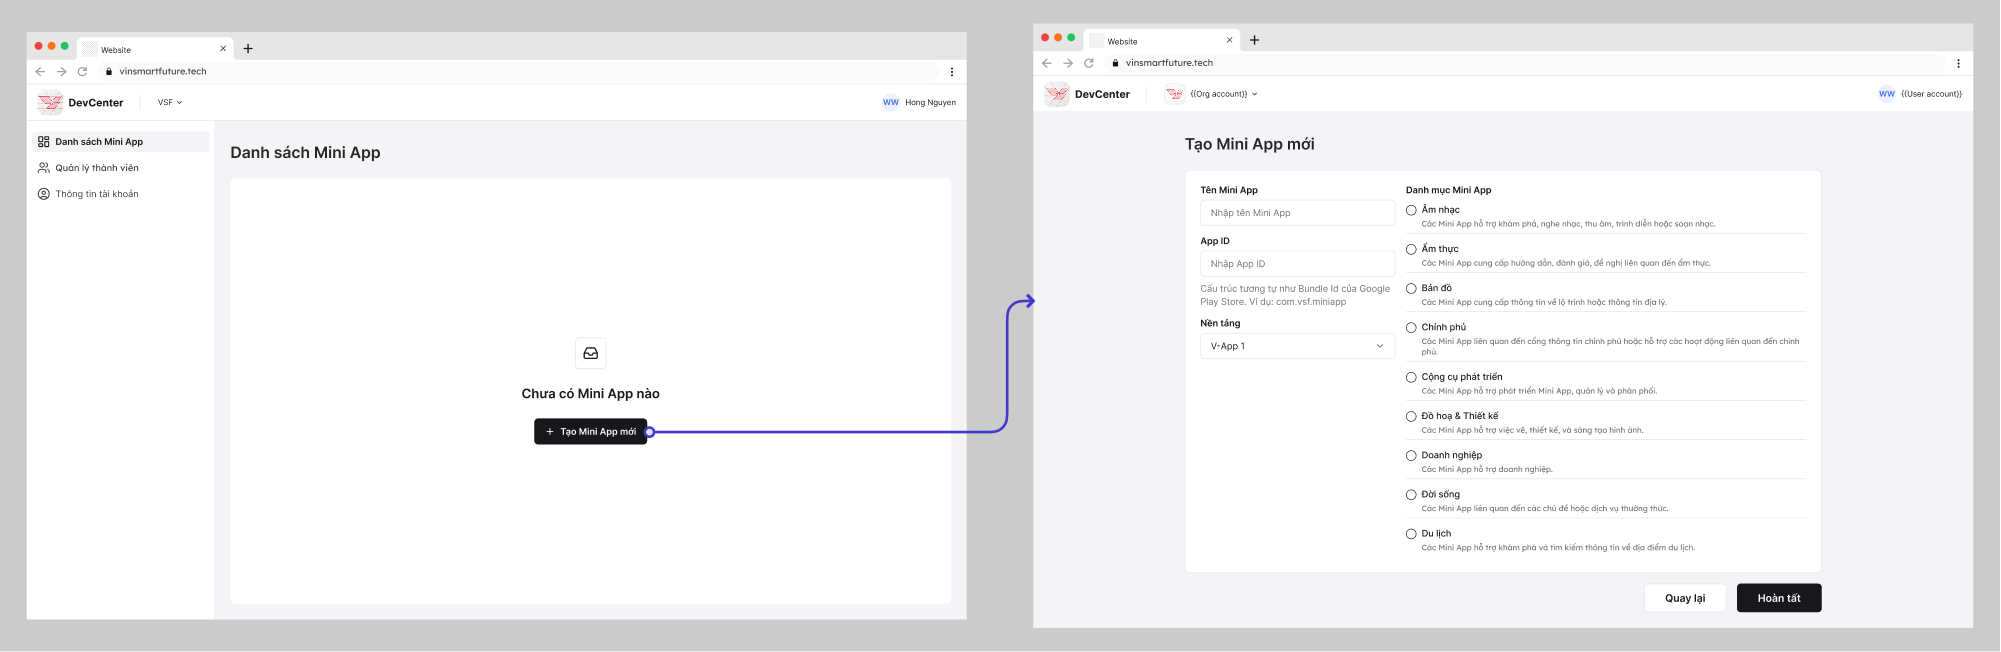Click WW avatar beside Hong Nguyen

(891, 102)
